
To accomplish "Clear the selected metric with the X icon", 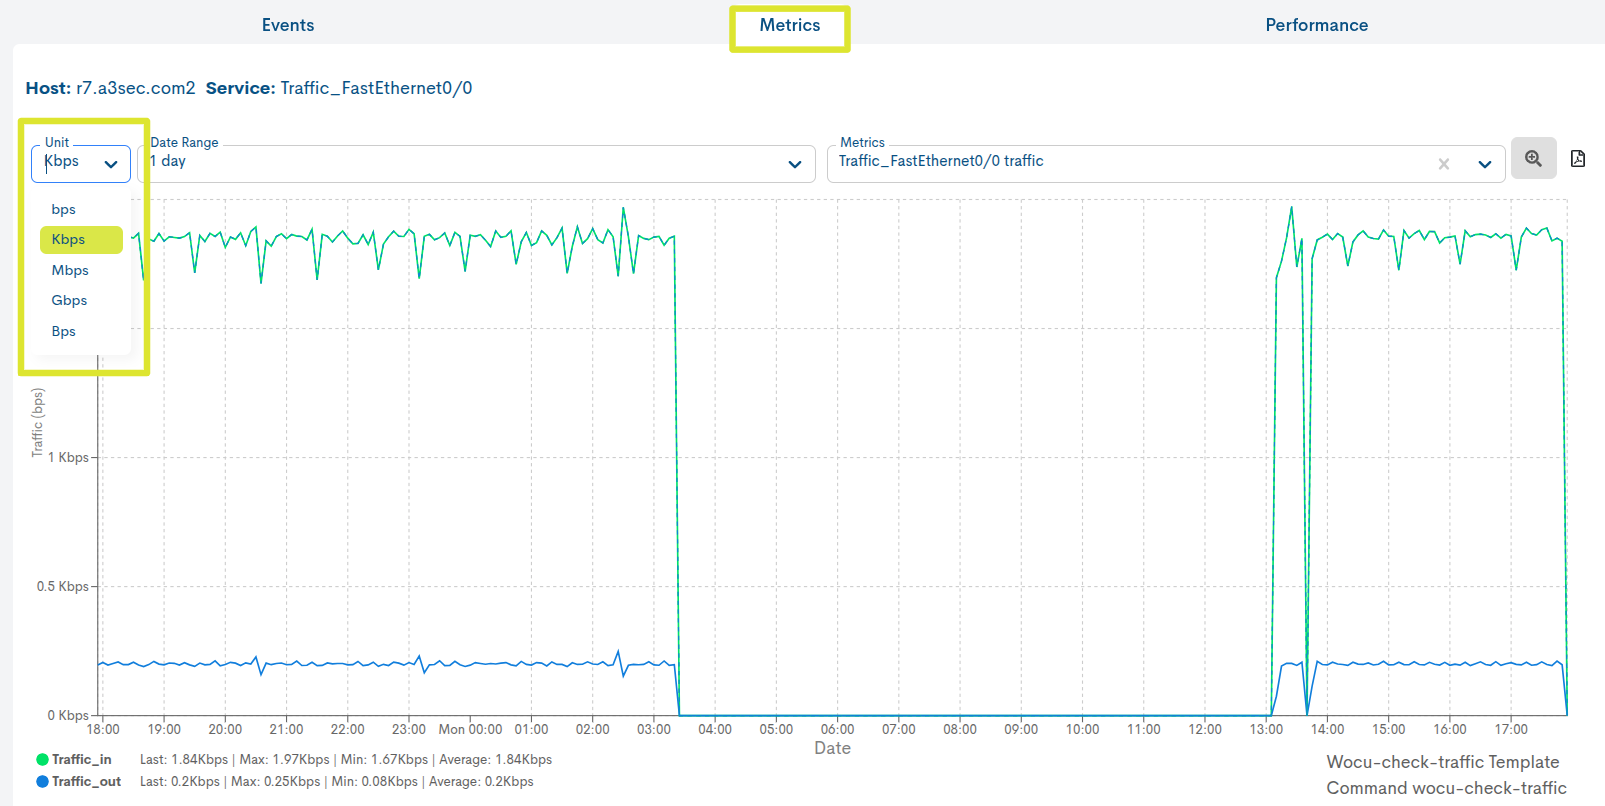I will (x=1444, y=163).
